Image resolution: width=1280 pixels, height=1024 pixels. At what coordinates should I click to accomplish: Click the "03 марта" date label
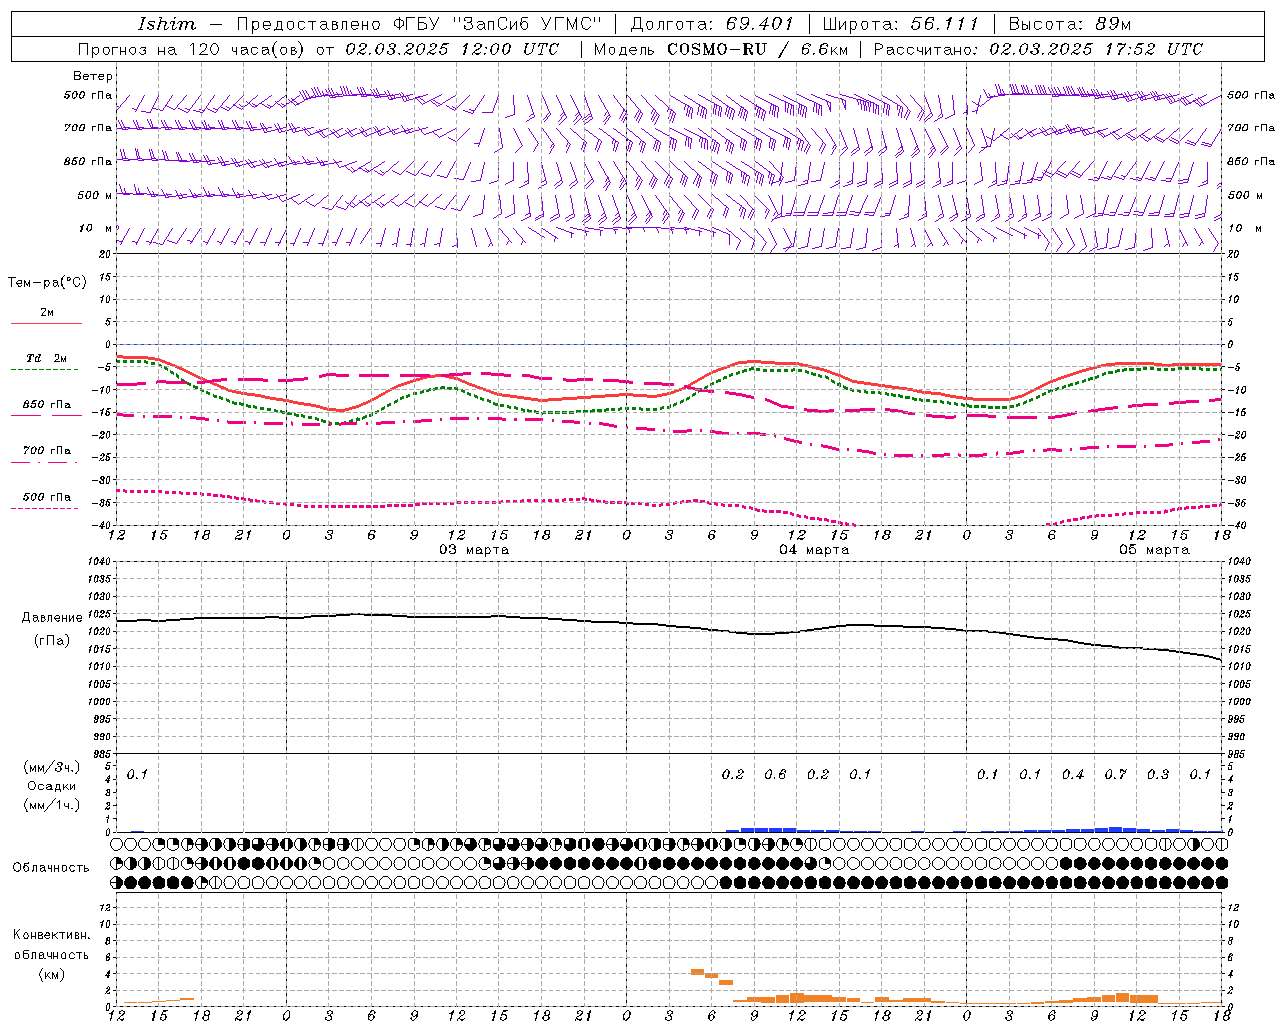pos(474,550)
